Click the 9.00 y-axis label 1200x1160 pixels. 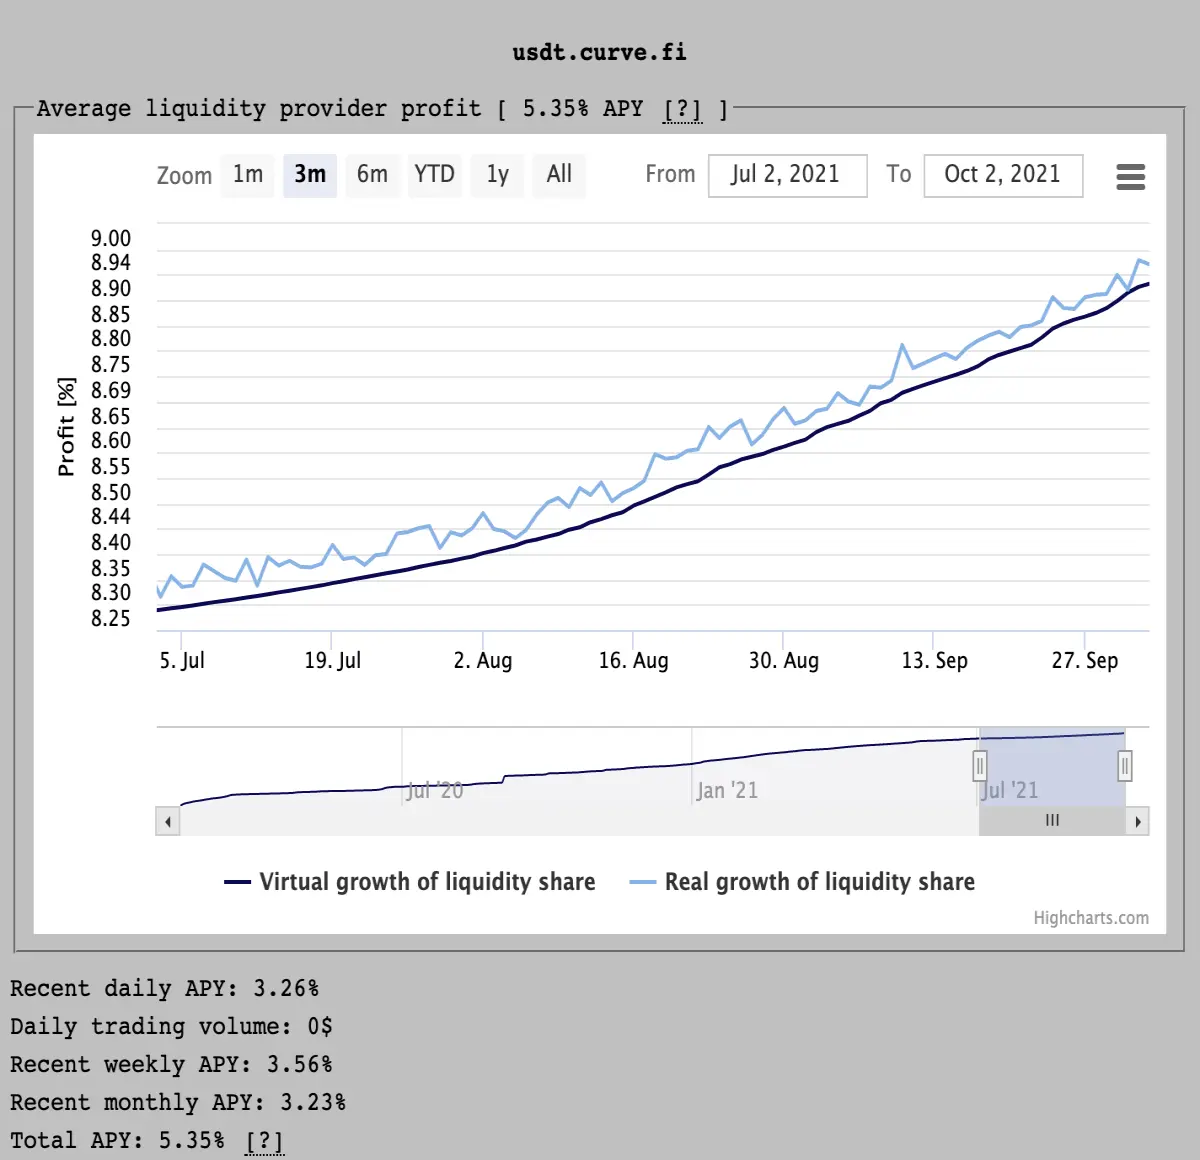(x=111, y=238)
